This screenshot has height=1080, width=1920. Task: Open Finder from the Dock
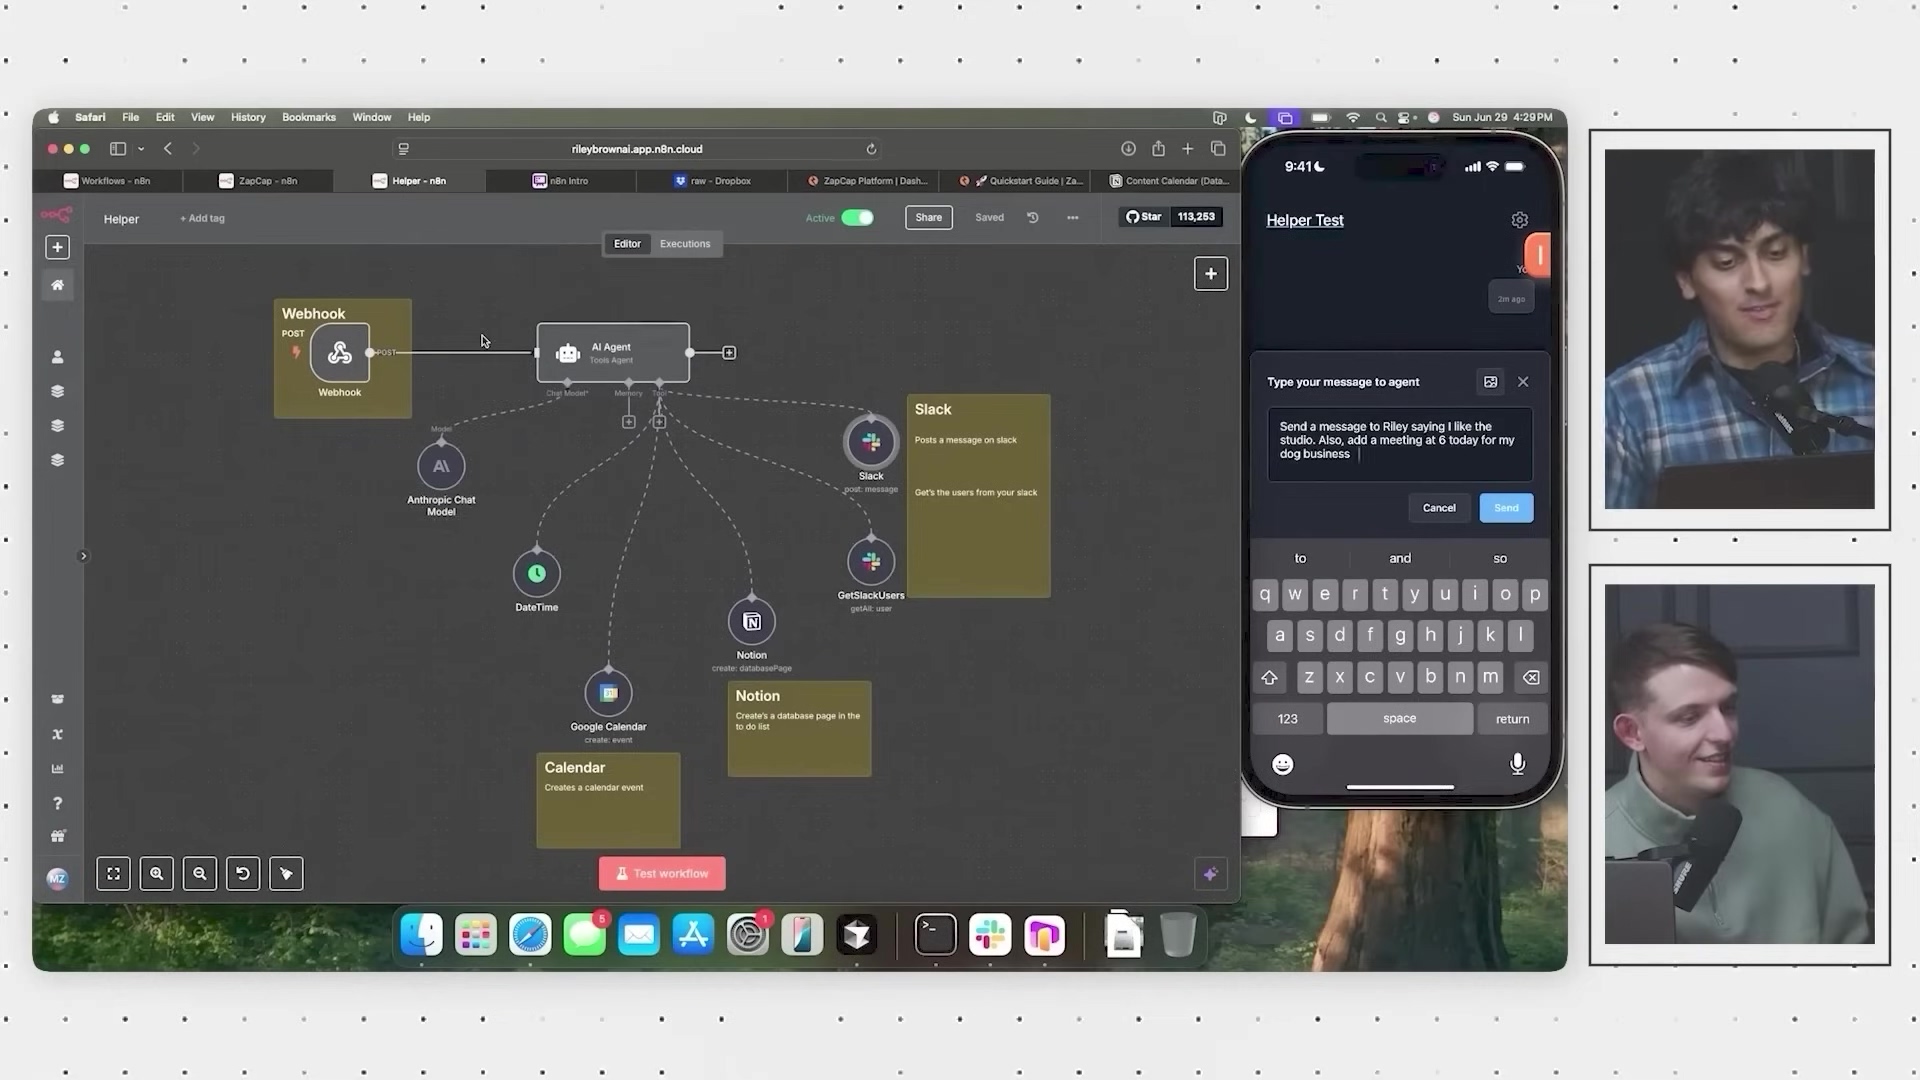pyautogui.click(x=422, y=935)
